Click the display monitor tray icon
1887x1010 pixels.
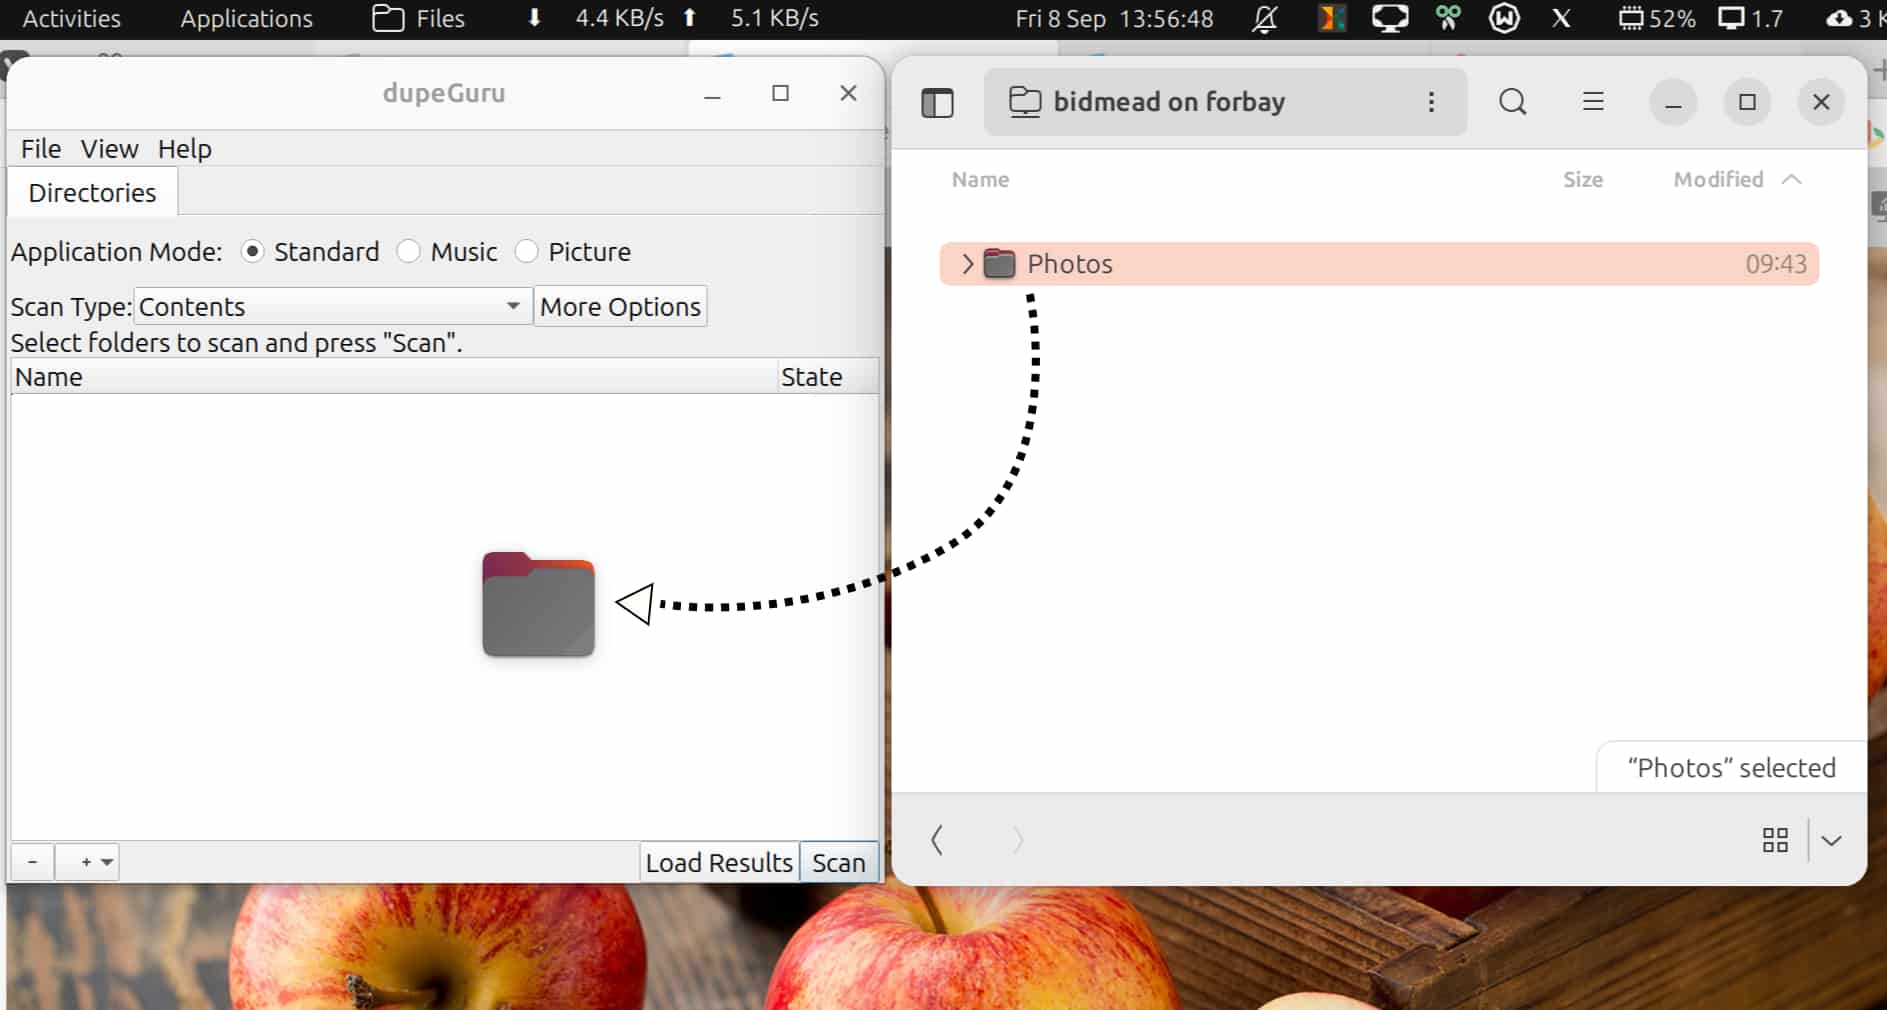pyautogui.click(x=1389, y=19)
